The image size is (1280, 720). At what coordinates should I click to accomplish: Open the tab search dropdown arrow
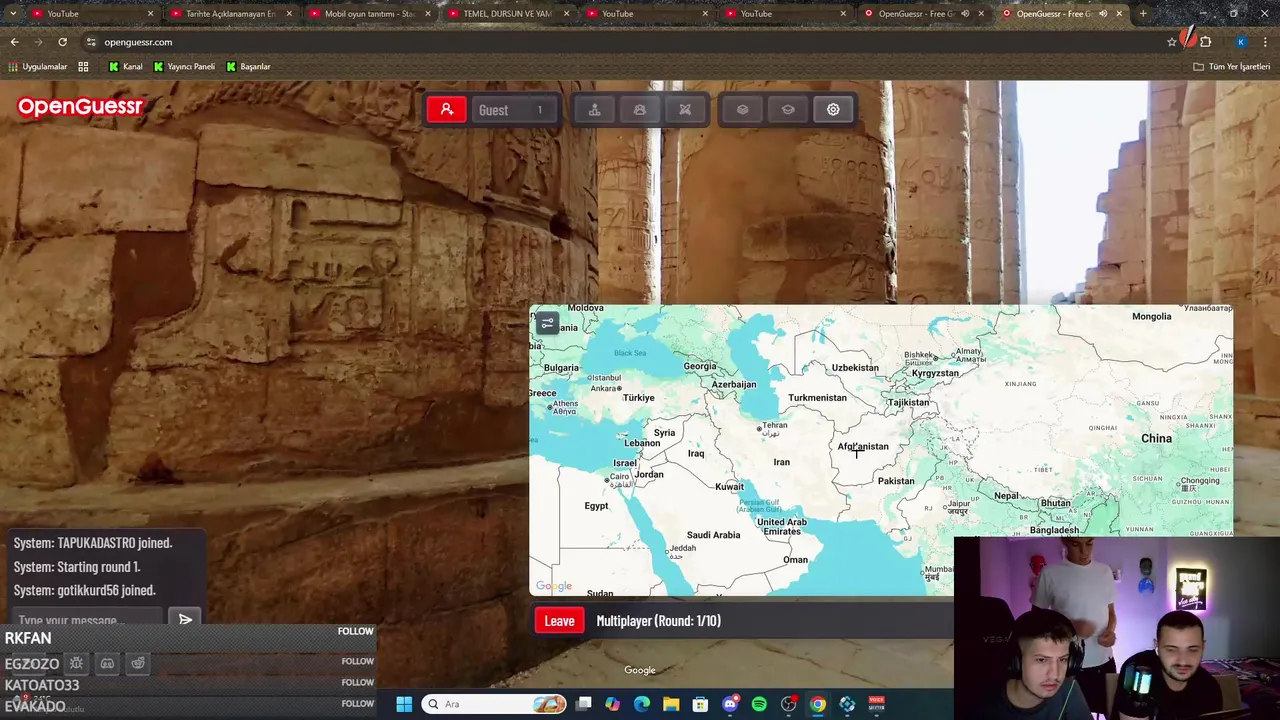(12, 14)
